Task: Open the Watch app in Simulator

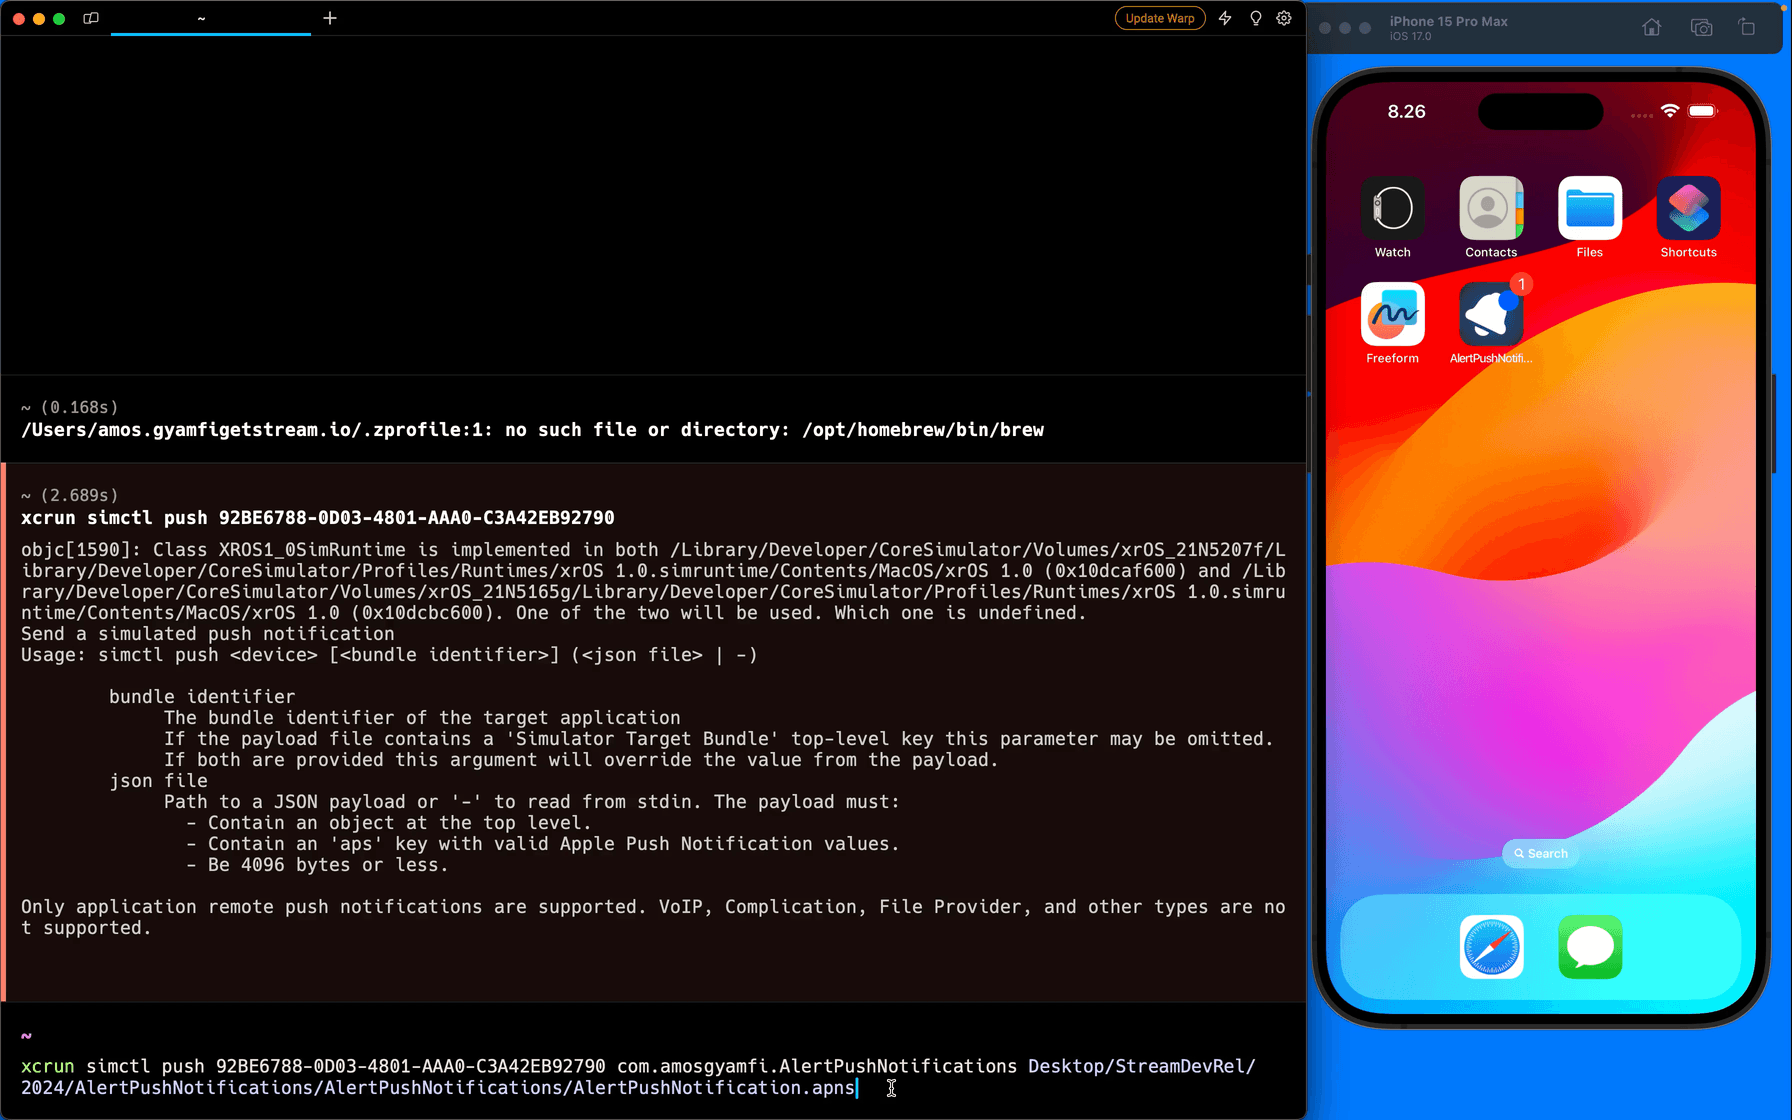Action: 1393,208
